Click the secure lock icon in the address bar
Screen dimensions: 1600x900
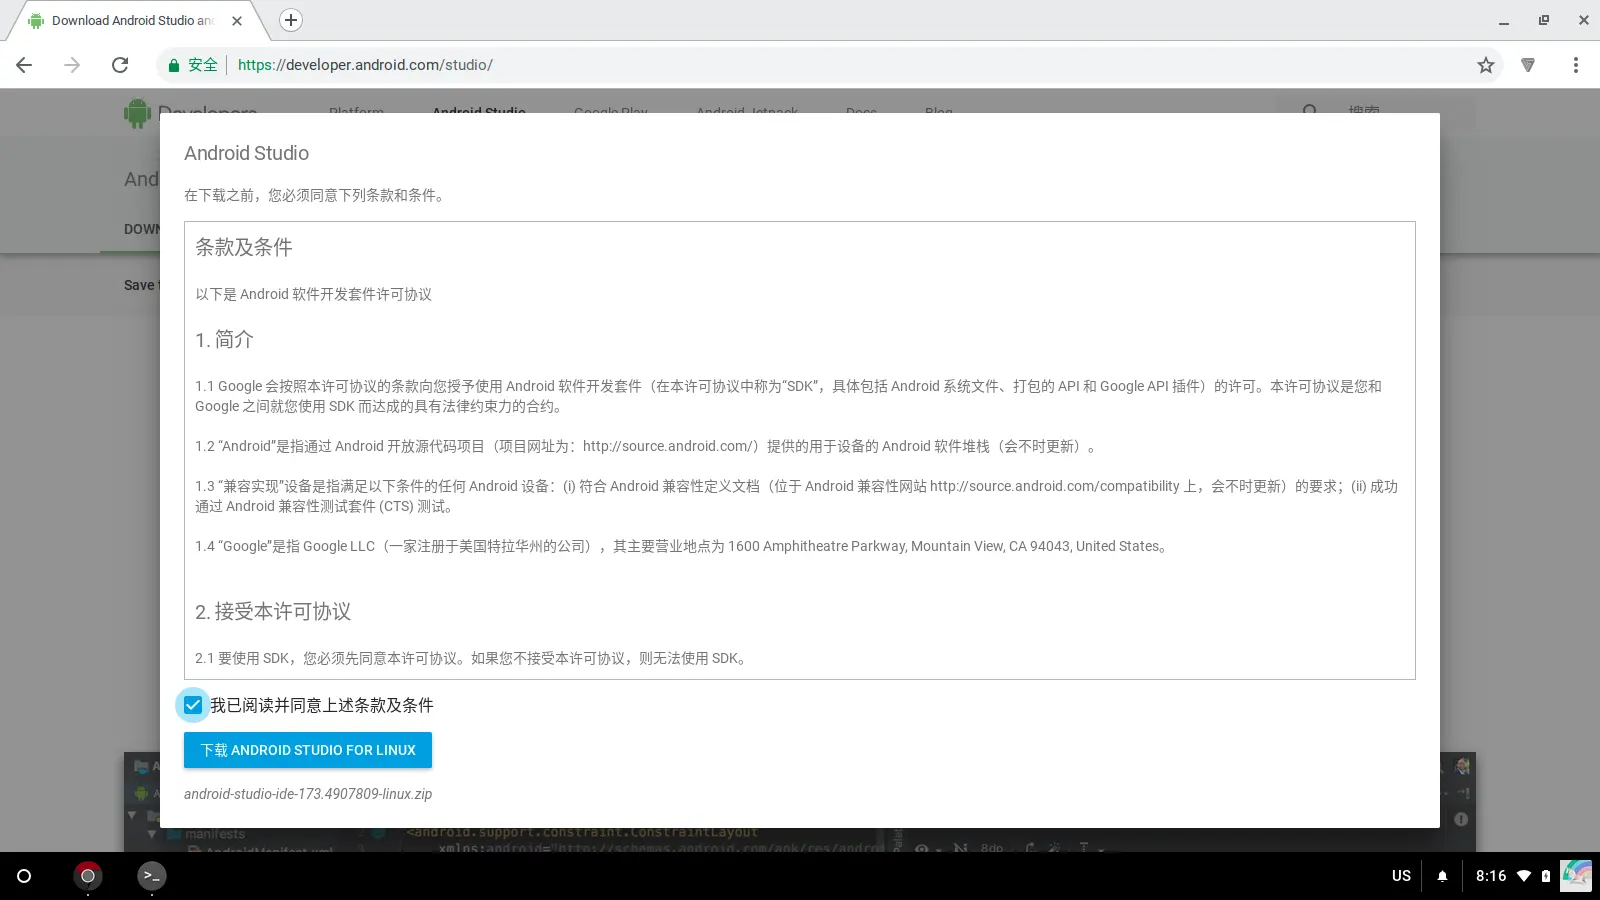(174, 64)
